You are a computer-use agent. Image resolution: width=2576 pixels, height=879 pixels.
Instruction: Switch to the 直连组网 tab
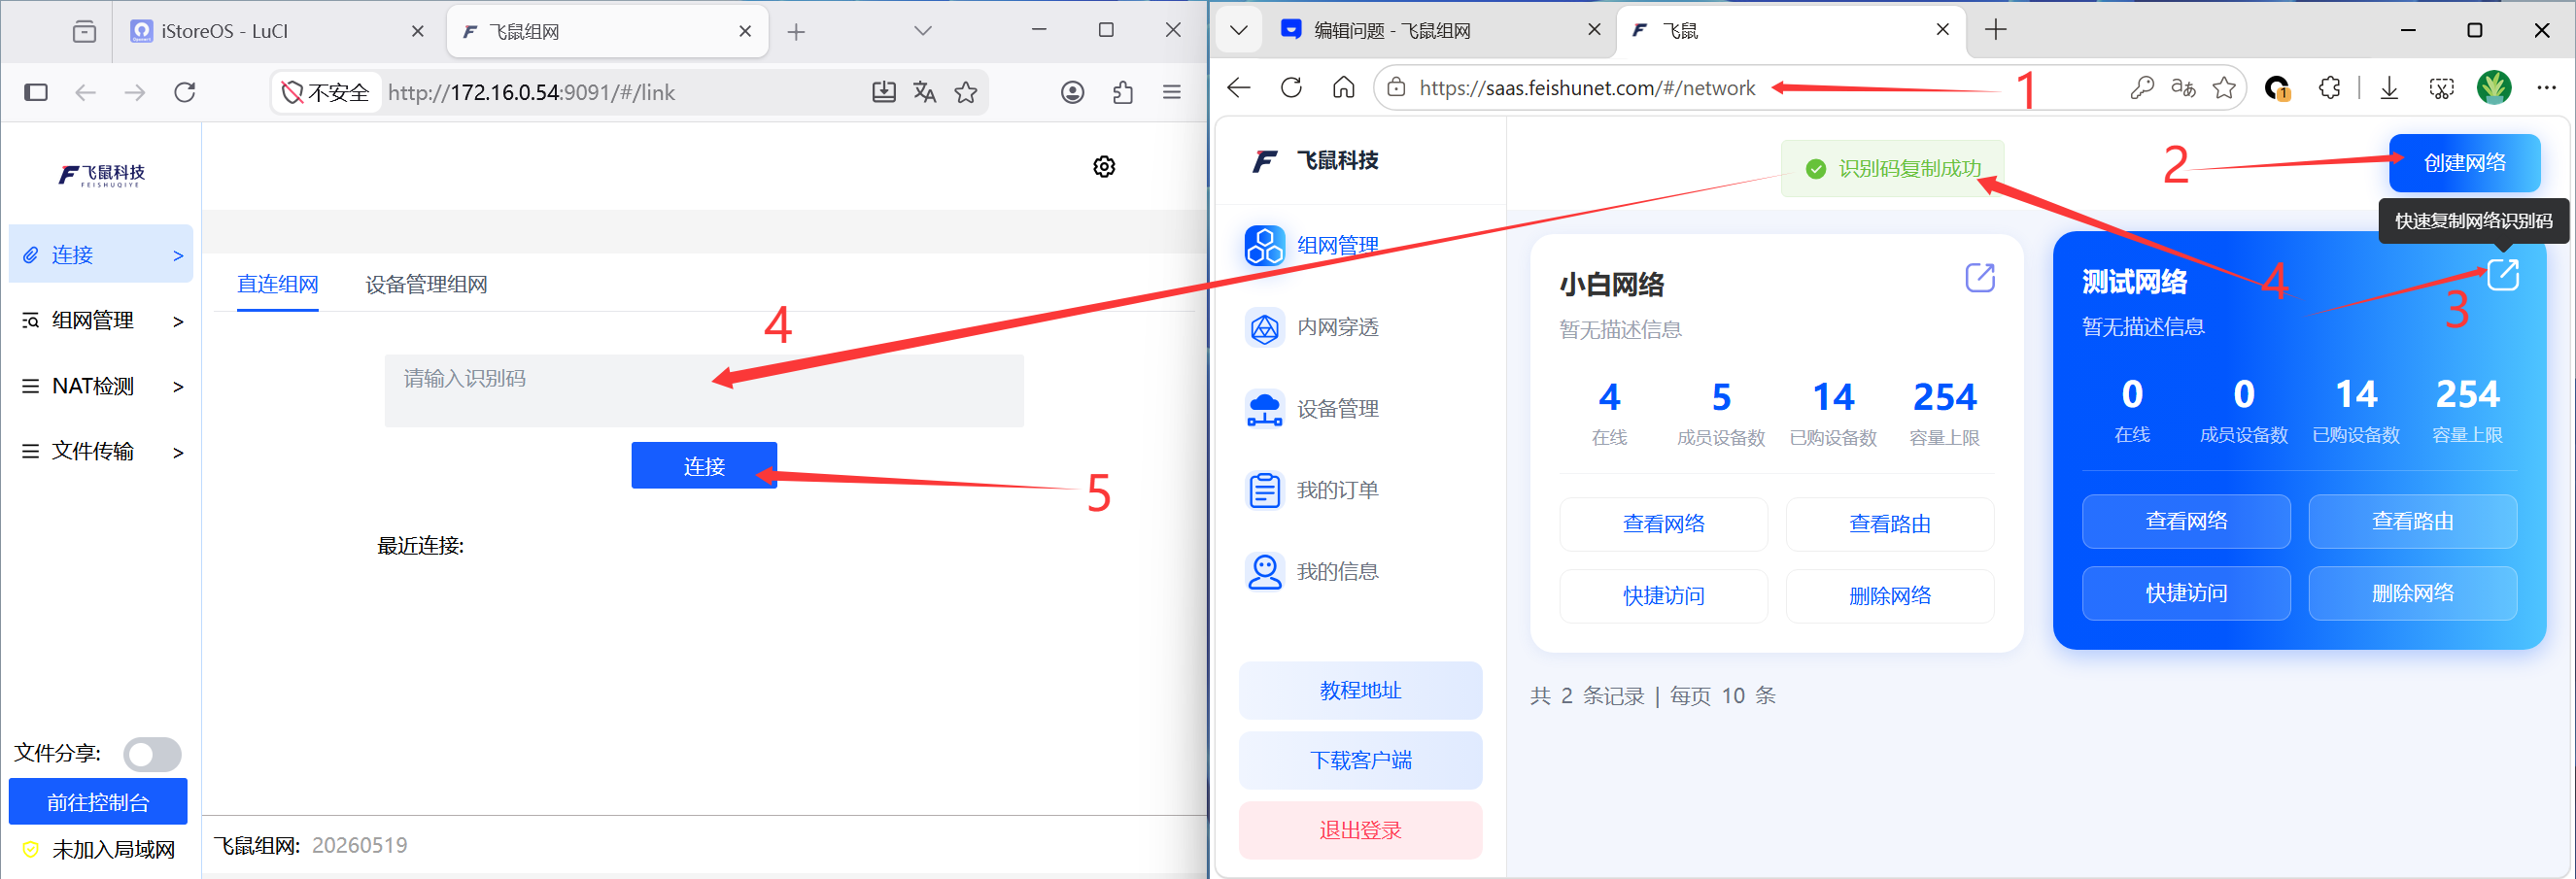tap(277, 284)
